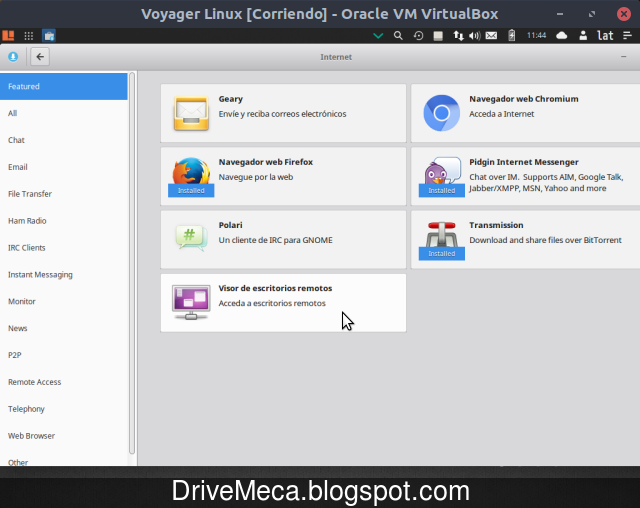Viewport: 640px width, 508px height.
Task: Click 'Download and share files over BitTorrent' text
Action: [x=545, y=240]
